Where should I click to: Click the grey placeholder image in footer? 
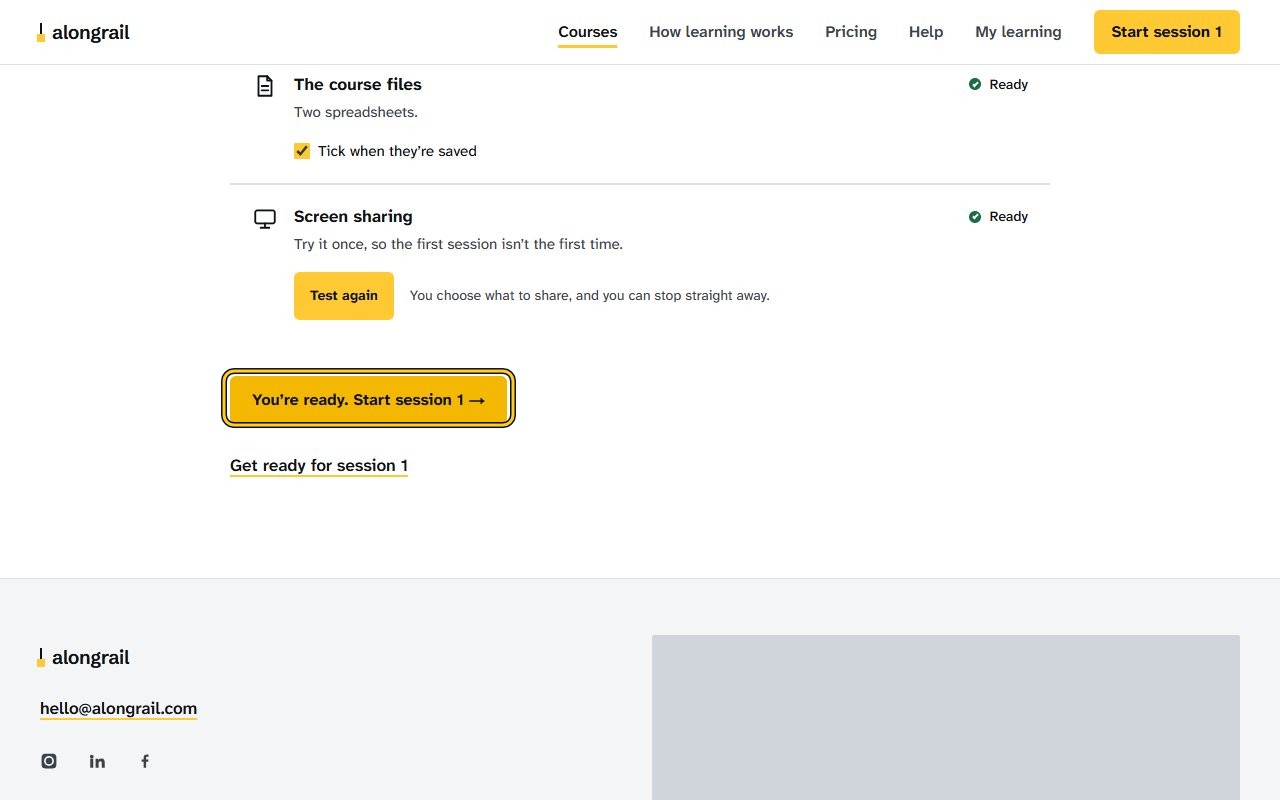946,717
